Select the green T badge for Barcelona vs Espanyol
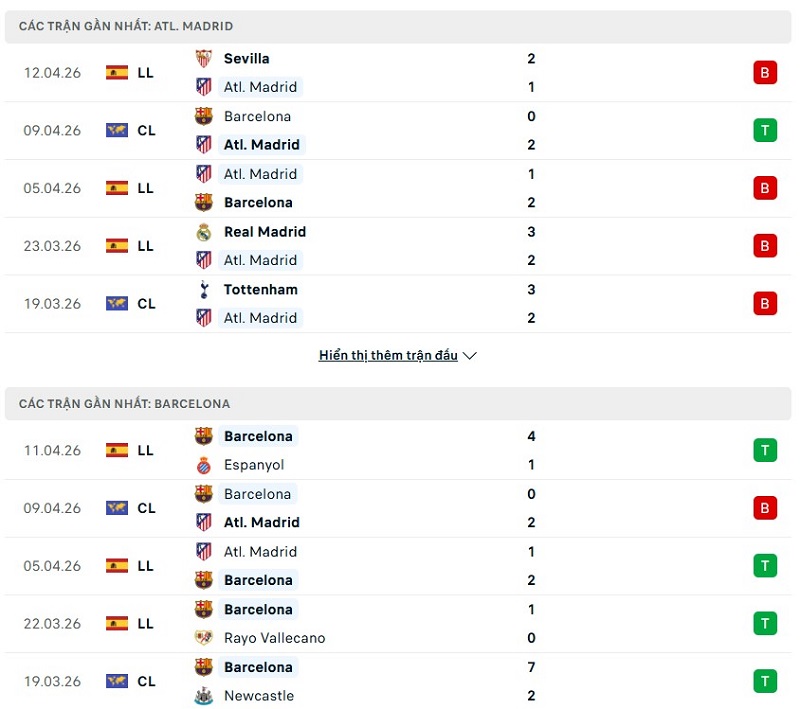The width and height of the screenshot is (800, 709). point(765,450)
